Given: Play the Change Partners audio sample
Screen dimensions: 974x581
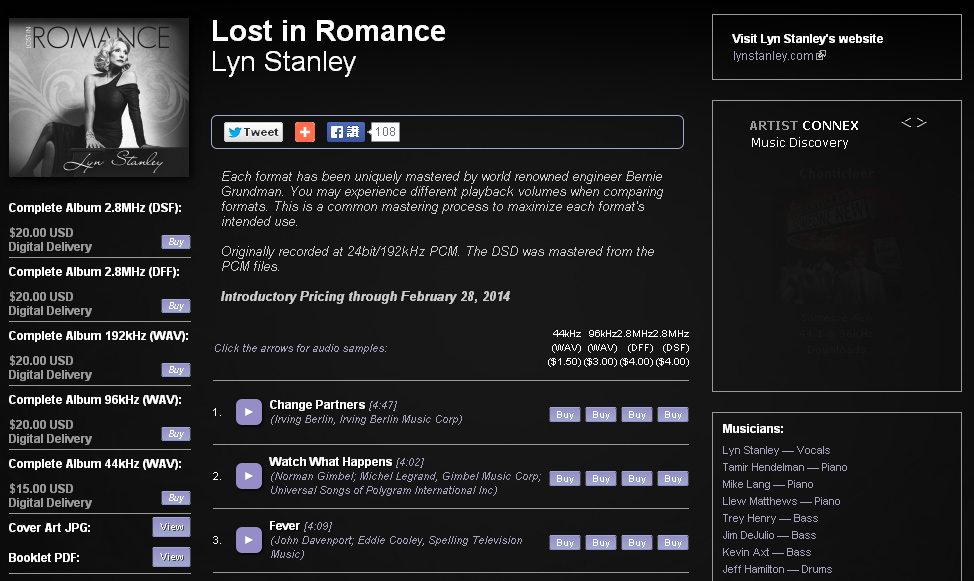Looking at the screenshot, I should click(248, 412).
